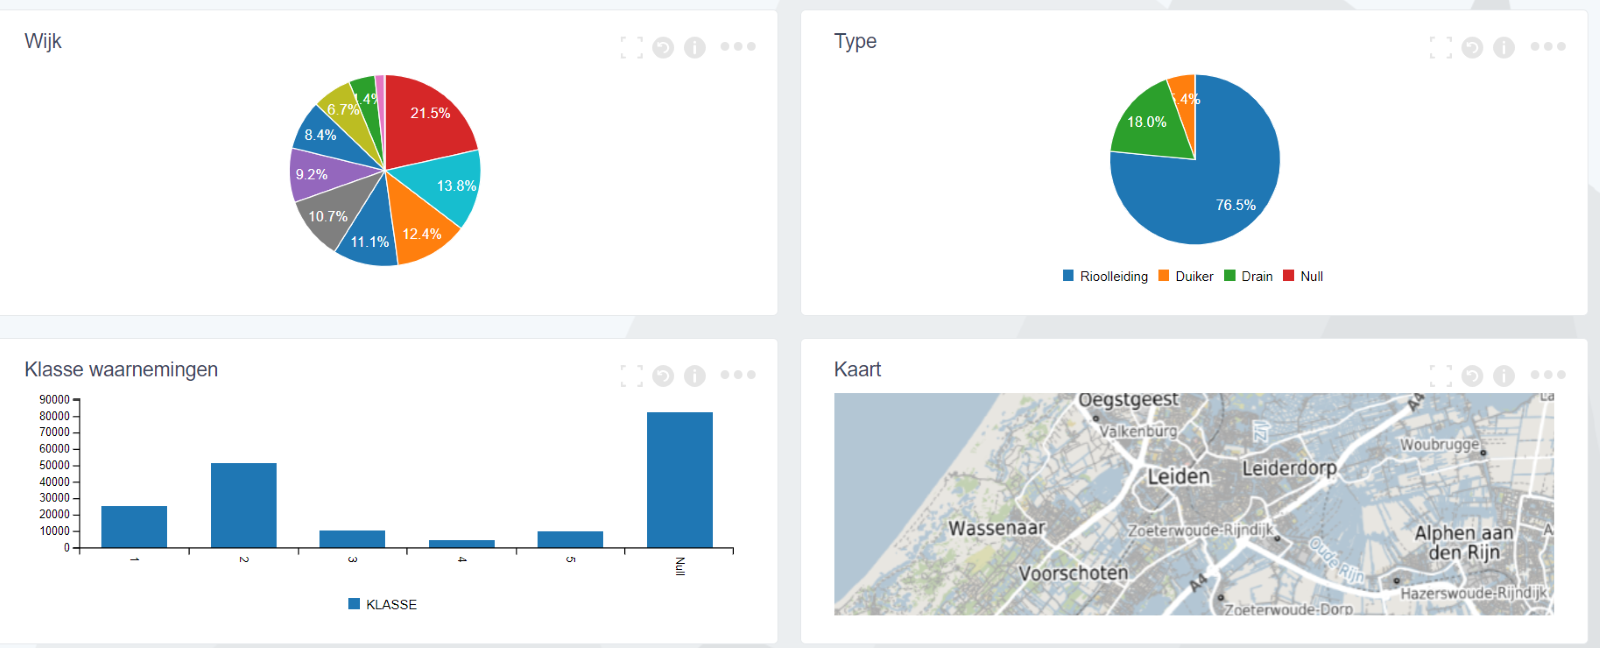Image resolution: width=1600 pixels, height=648 pixels.
Task: Expand the Wijk panel to fullscreen
Action: (631, 47)
